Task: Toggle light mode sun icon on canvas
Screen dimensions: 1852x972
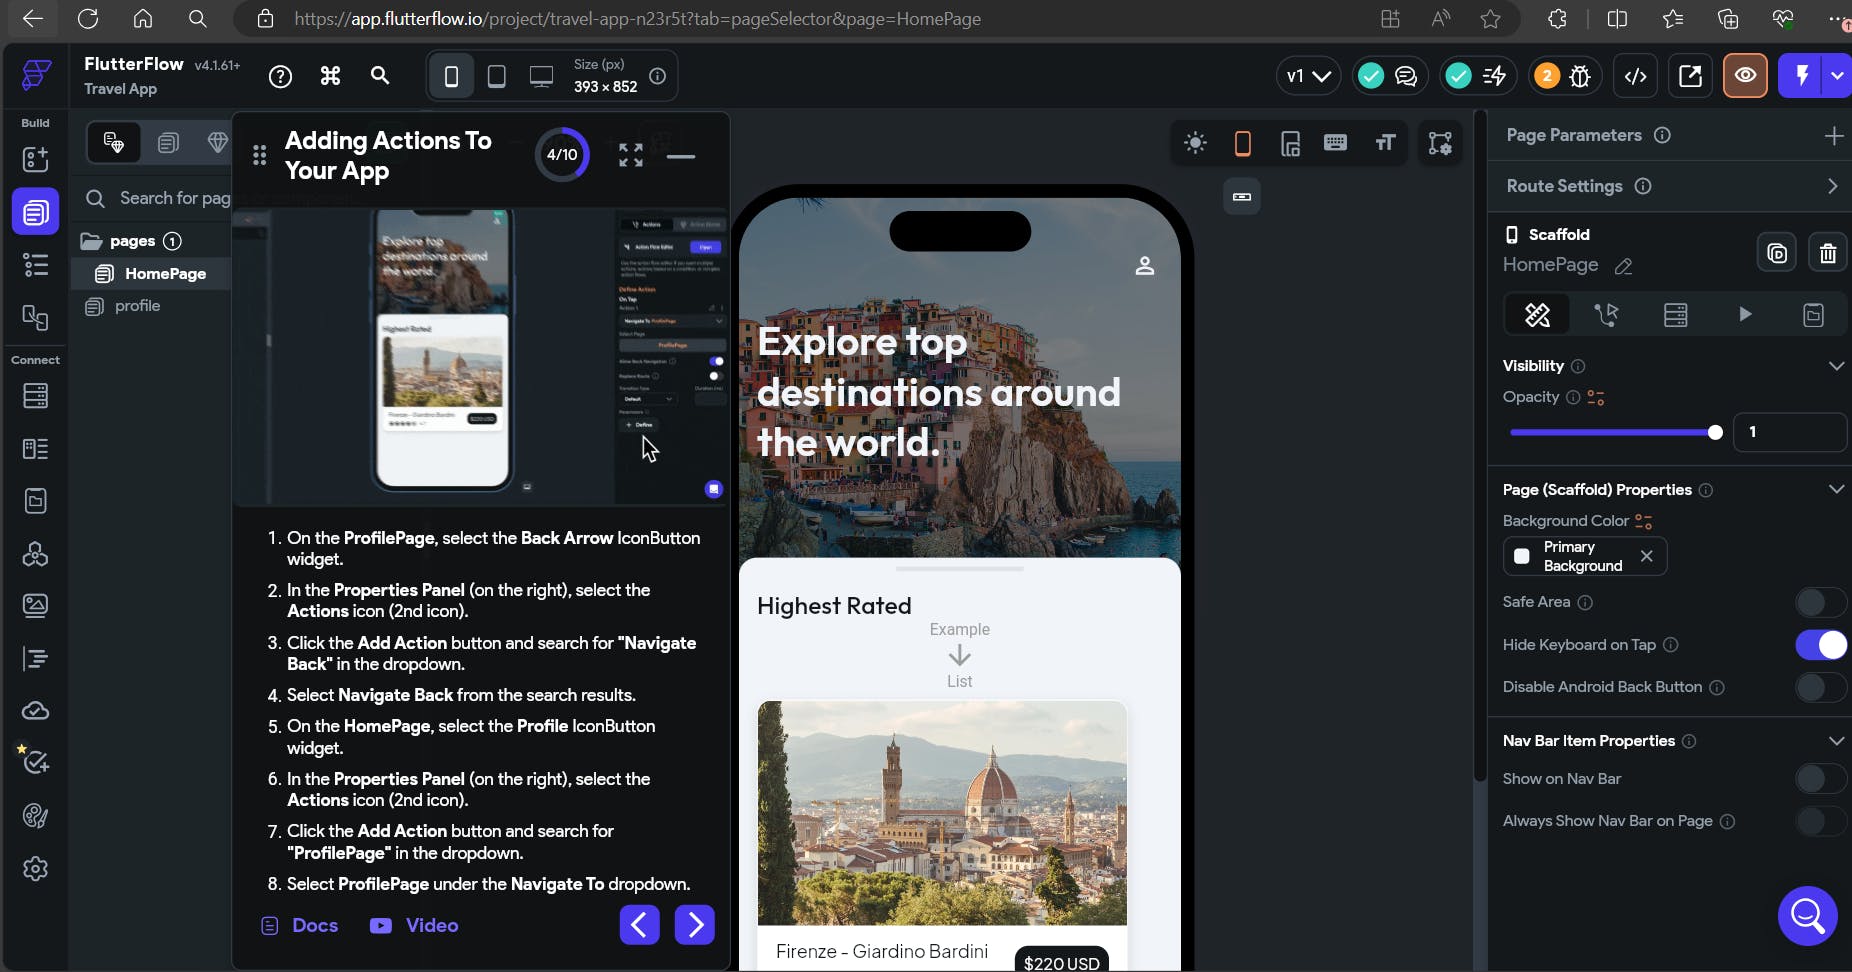Action: click(1195, 143)
